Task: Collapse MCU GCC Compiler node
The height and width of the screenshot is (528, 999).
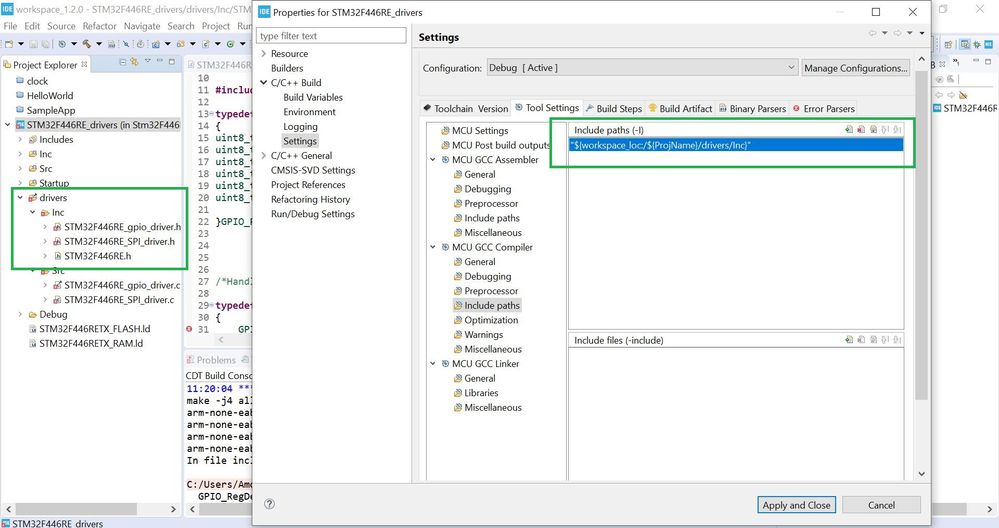Action: pos(433,247)
